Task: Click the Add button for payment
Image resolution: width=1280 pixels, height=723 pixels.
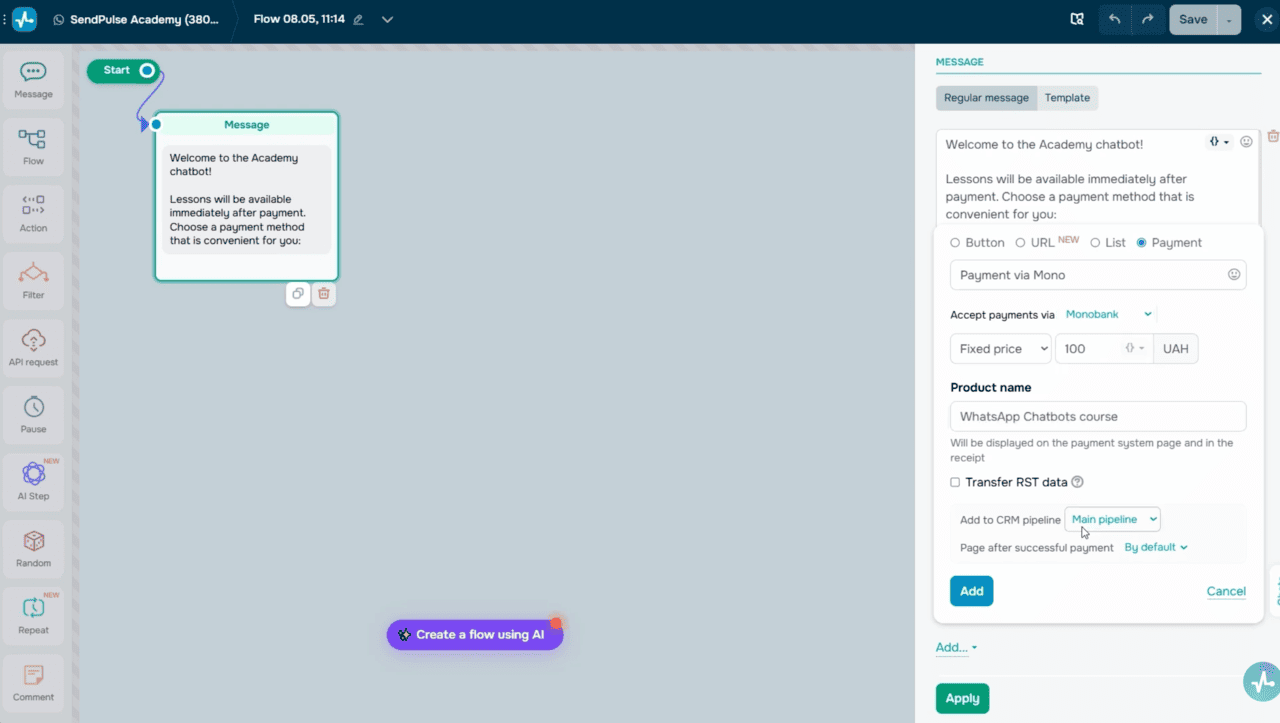Action: click(971, 591)
